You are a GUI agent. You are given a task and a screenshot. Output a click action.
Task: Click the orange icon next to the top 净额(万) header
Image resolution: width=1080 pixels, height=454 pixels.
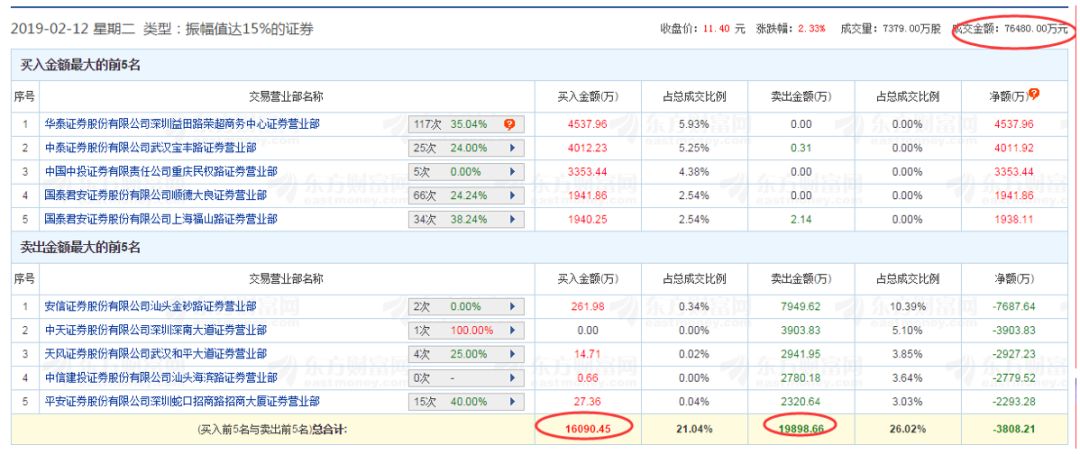1034,95
